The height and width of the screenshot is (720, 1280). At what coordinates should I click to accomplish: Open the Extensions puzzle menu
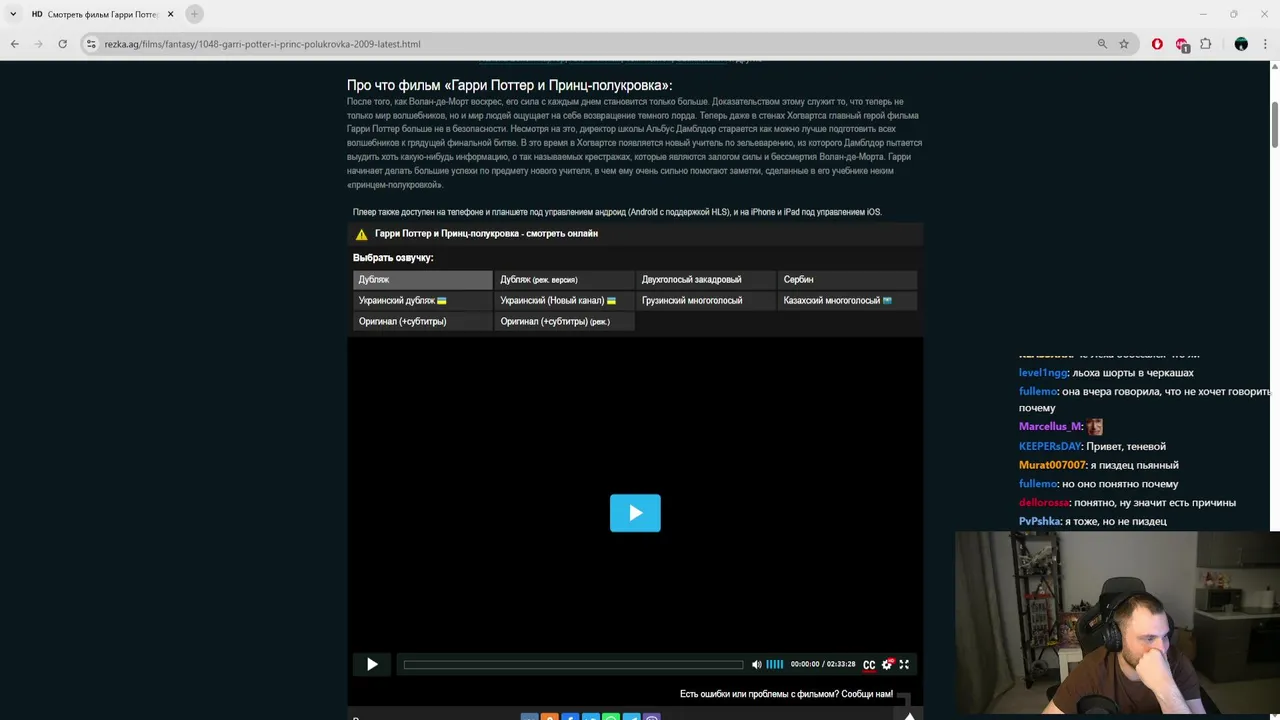[1205, 44]
